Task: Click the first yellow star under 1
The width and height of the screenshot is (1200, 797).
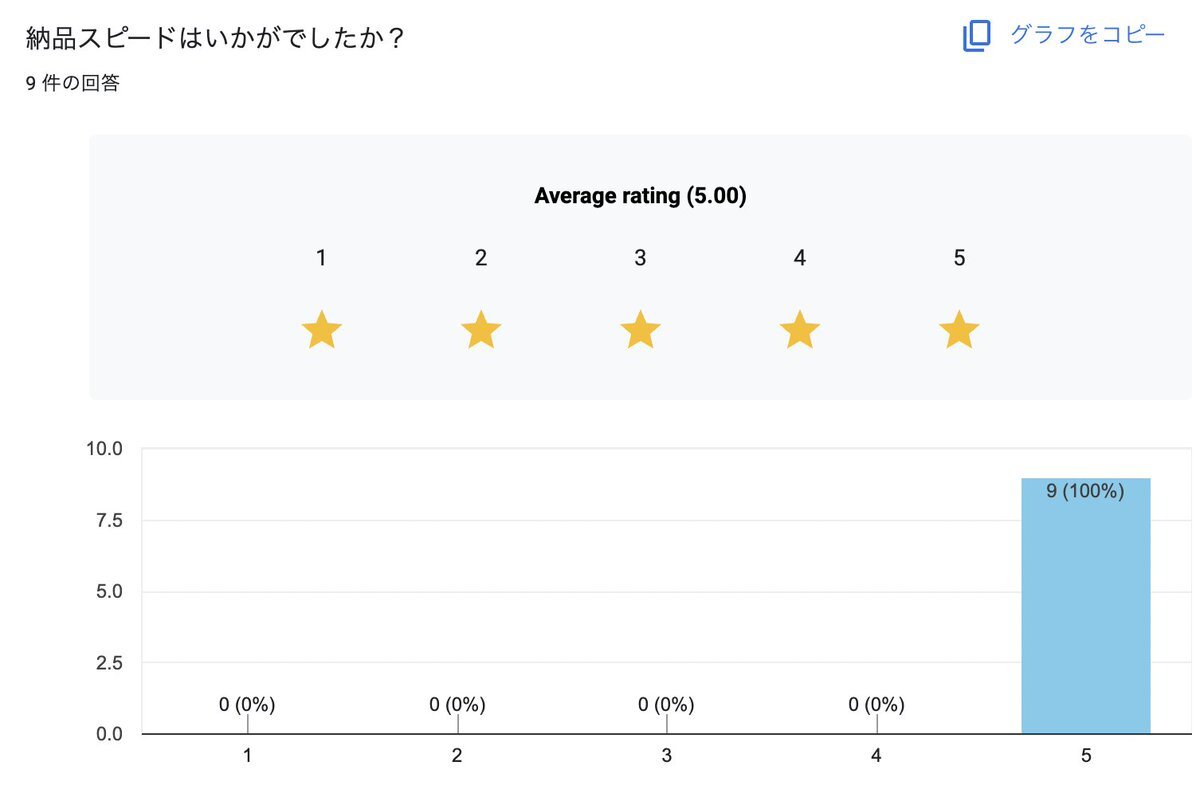Action: pyautogui.click(x=321, y=329)
